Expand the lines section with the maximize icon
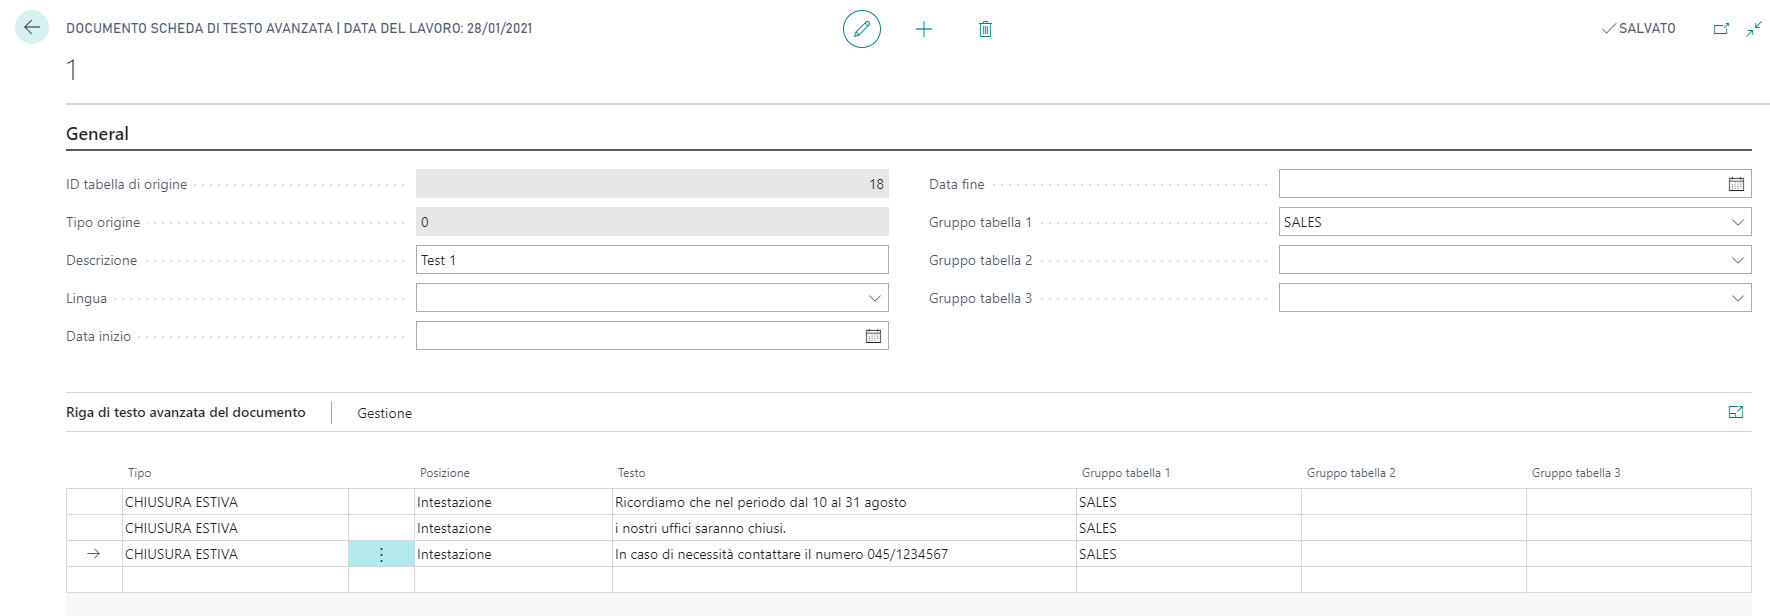The height and width of the screenshot is (616, 1770). point(1736,412)
